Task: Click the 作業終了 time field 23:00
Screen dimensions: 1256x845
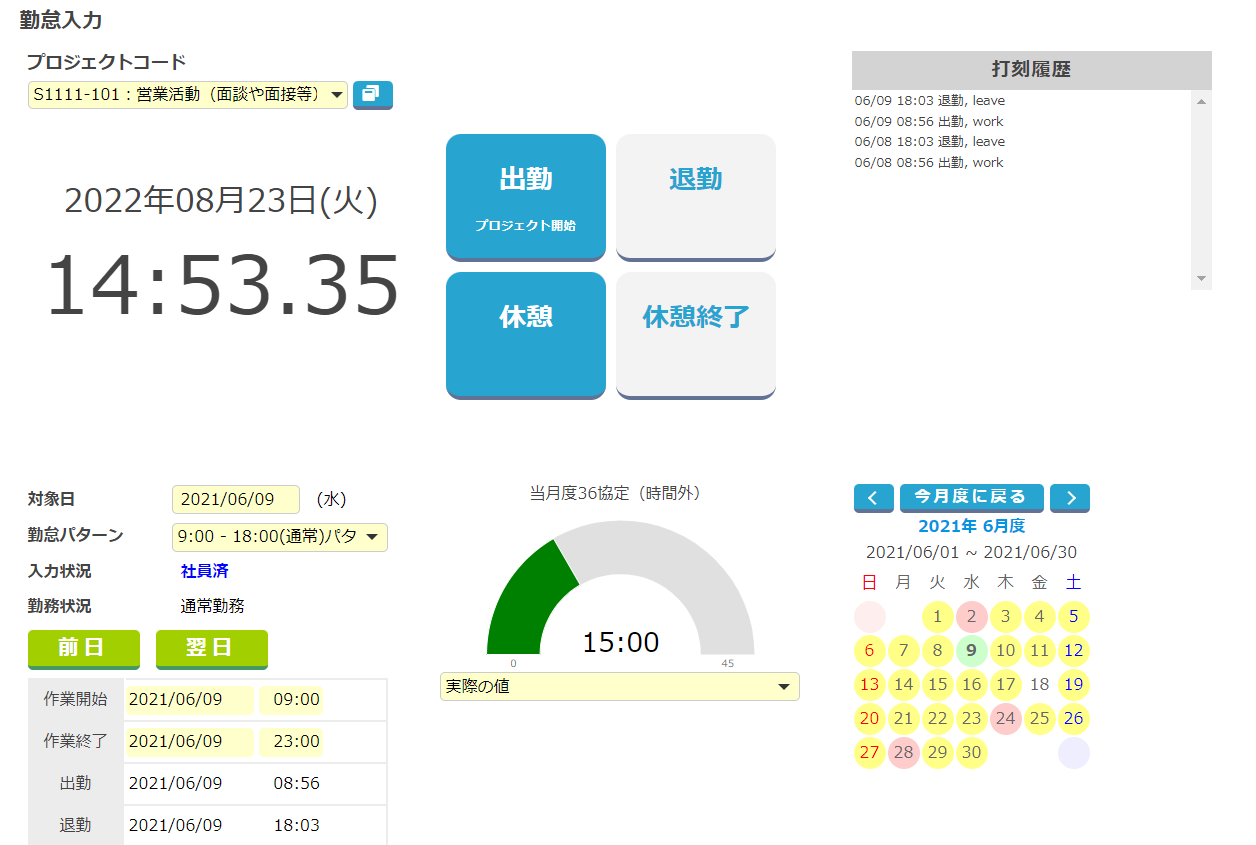Action: point(291,742)
